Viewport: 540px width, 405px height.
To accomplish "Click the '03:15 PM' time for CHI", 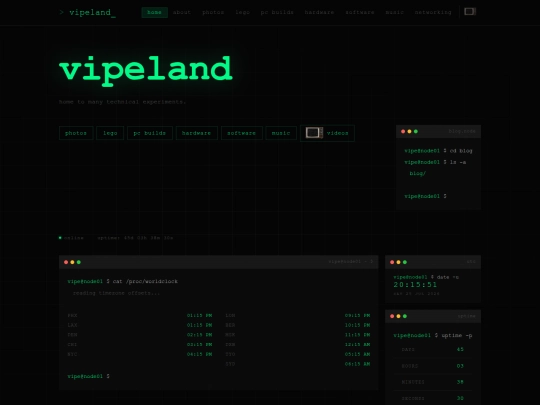I will (x=199, y=344).
